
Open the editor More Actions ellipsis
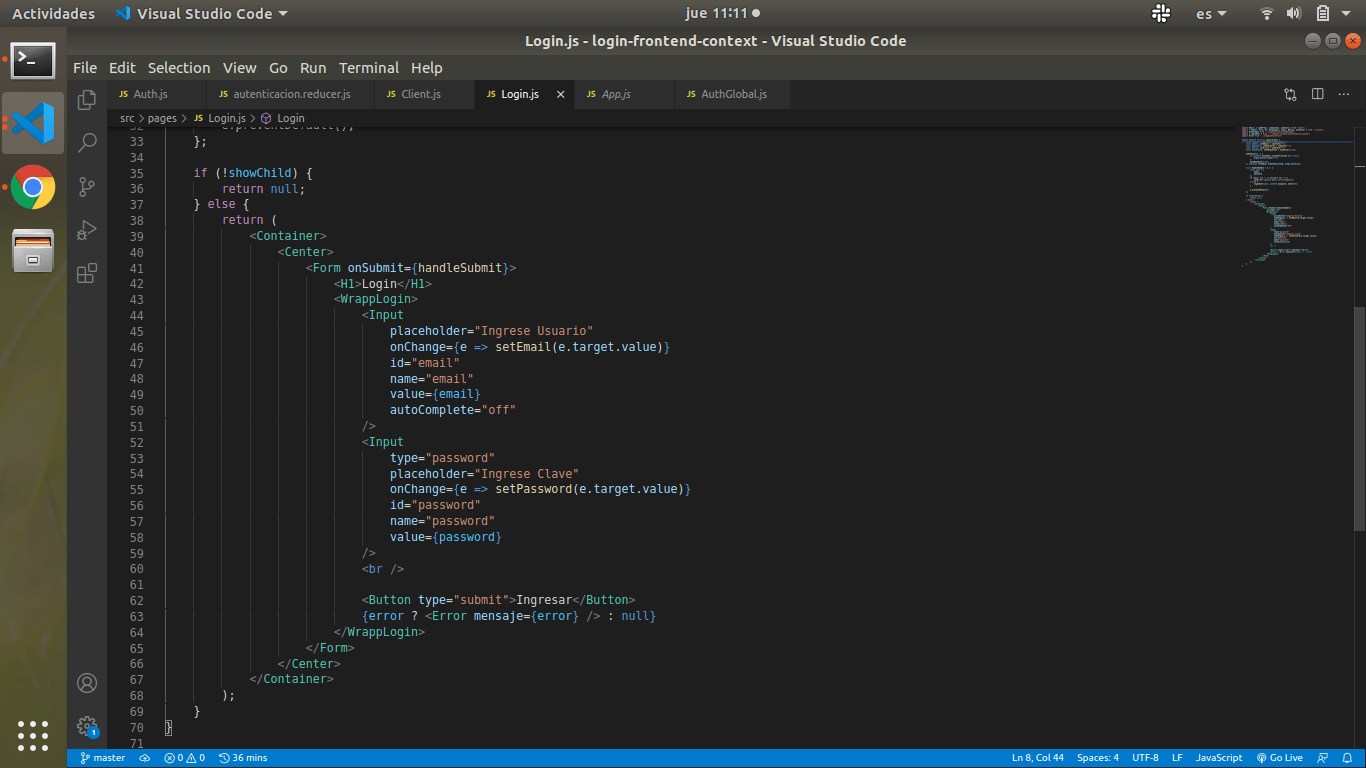click(1343, 94)
